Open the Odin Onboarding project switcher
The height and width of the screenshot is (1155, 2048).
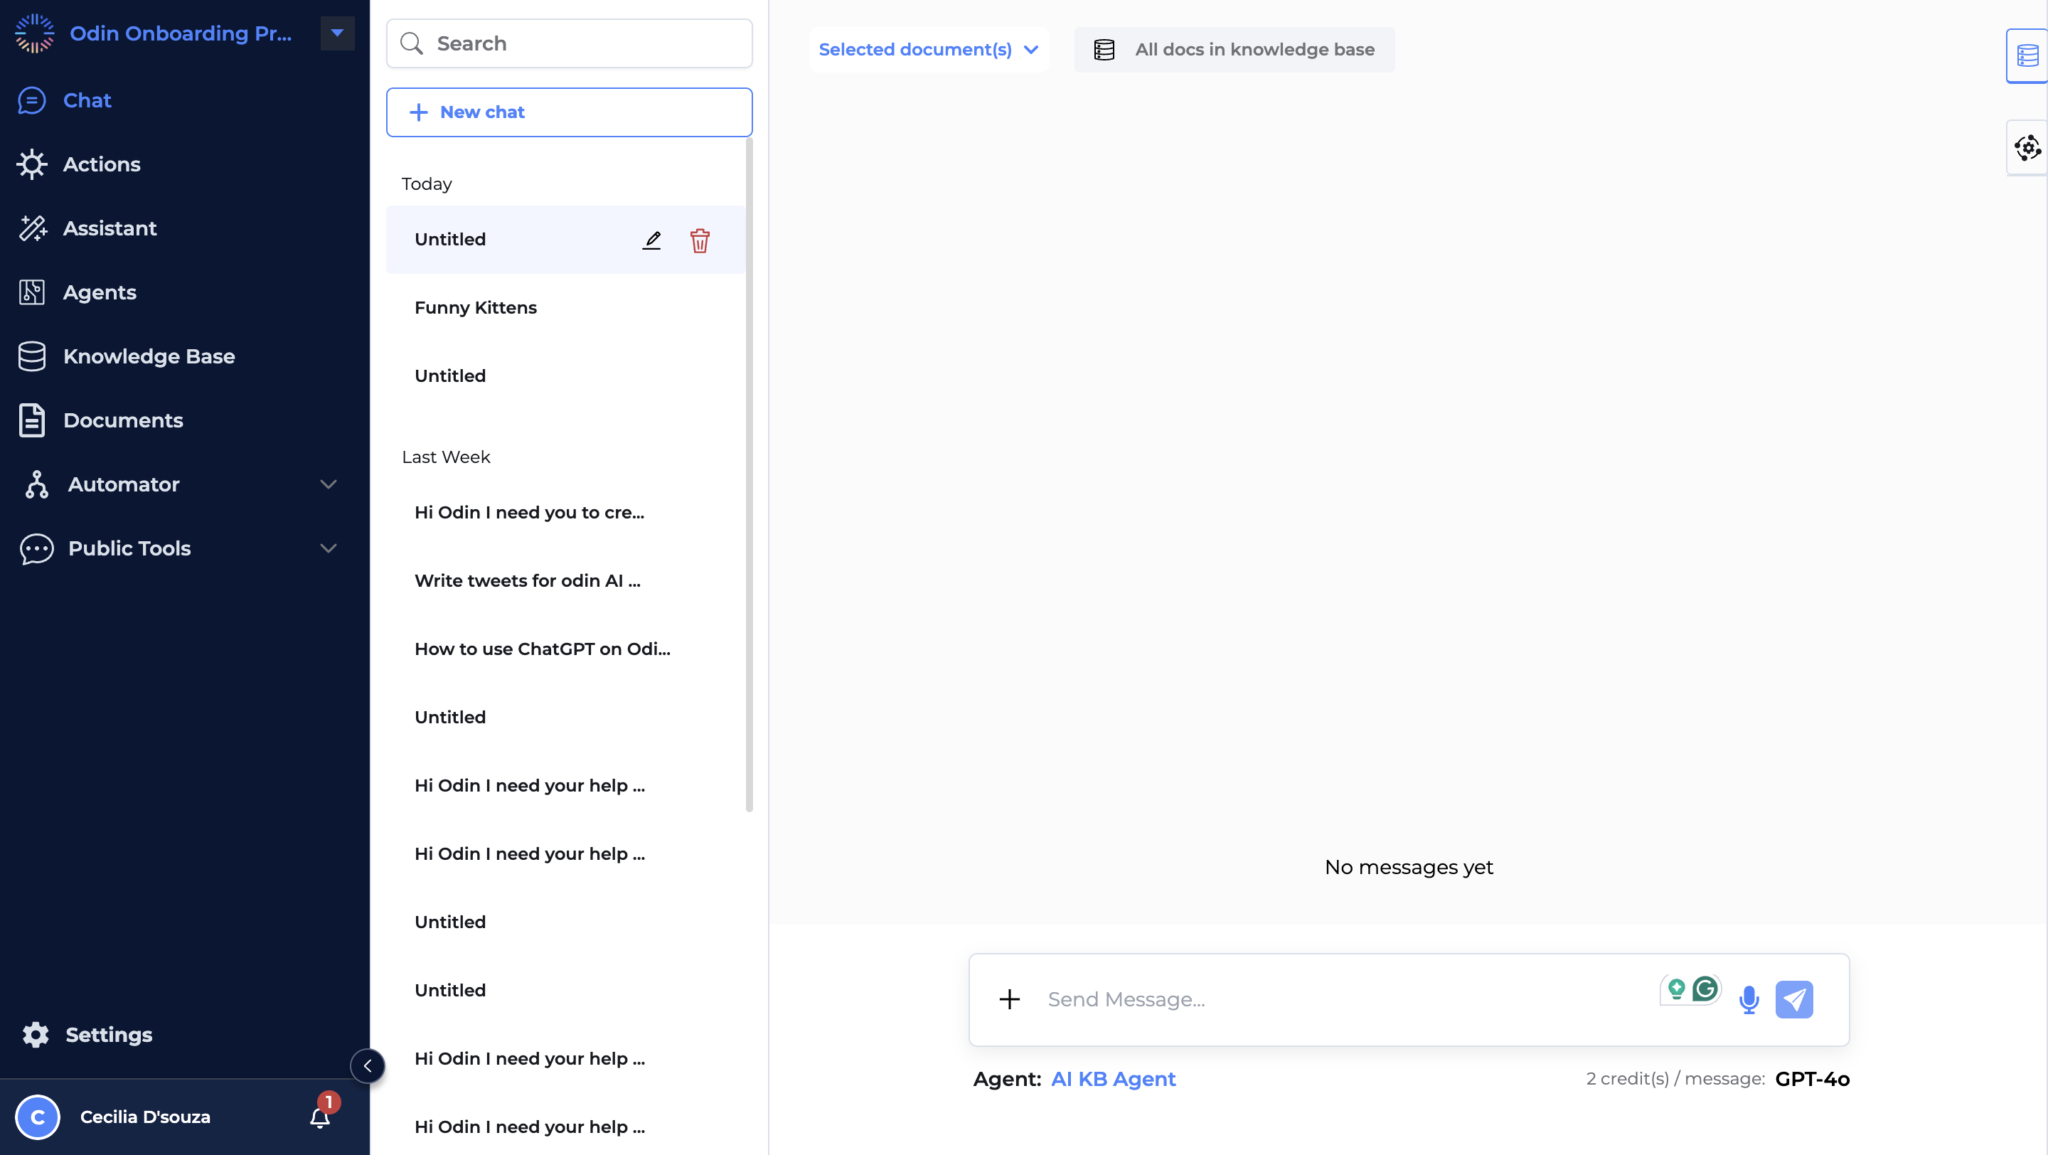[x=336, y=32]
